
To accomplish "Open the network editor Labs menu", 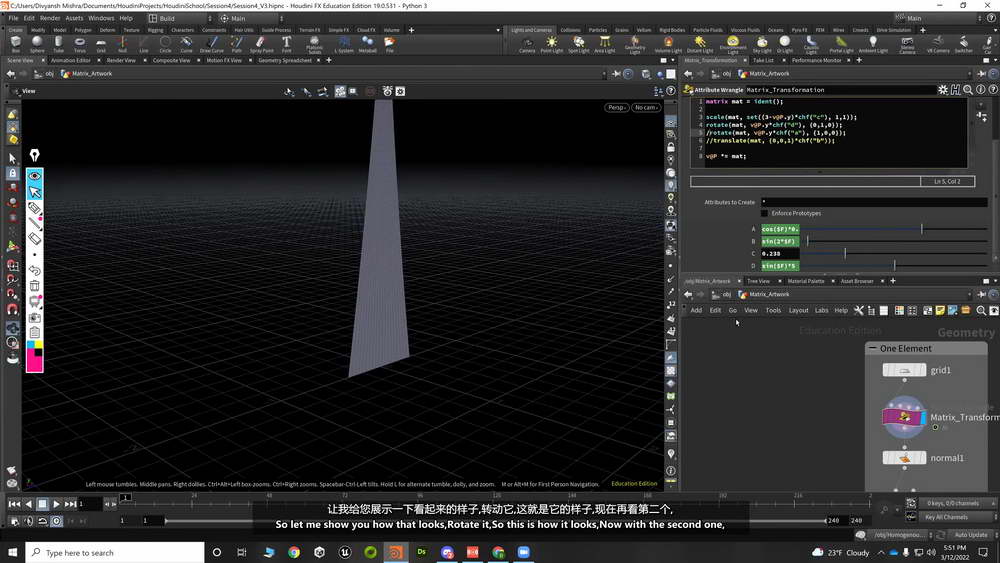I will [821, 311].
